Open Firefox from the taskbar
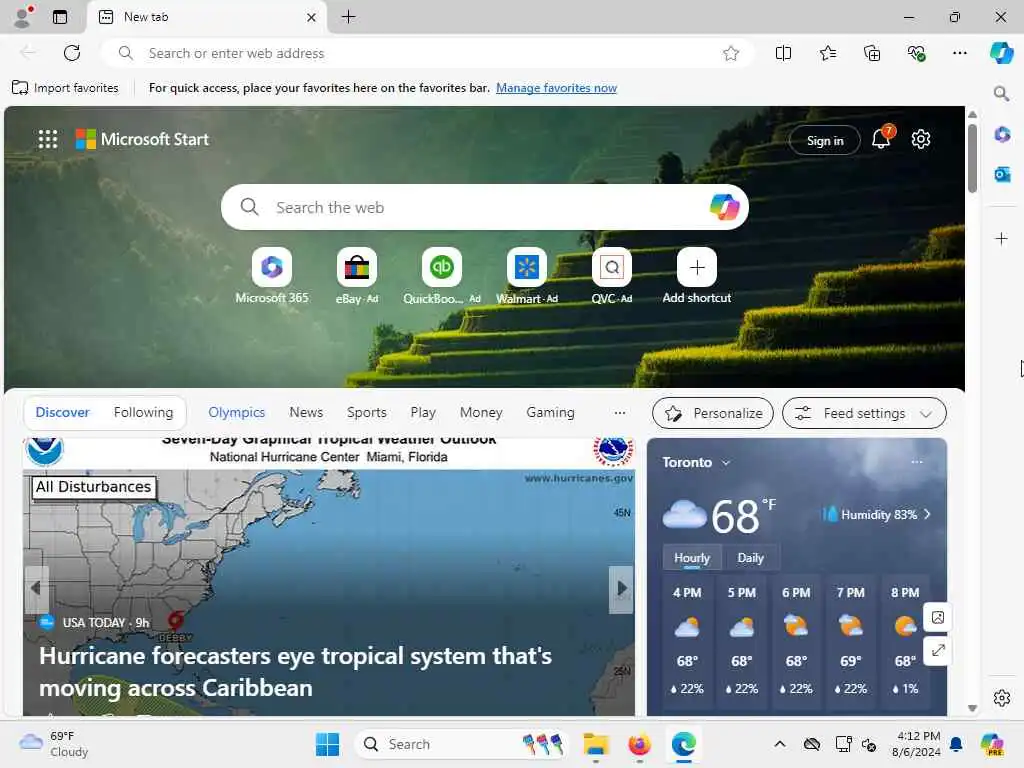The width and height of the screenshot is (1024, 768). [x=639, y=744]
